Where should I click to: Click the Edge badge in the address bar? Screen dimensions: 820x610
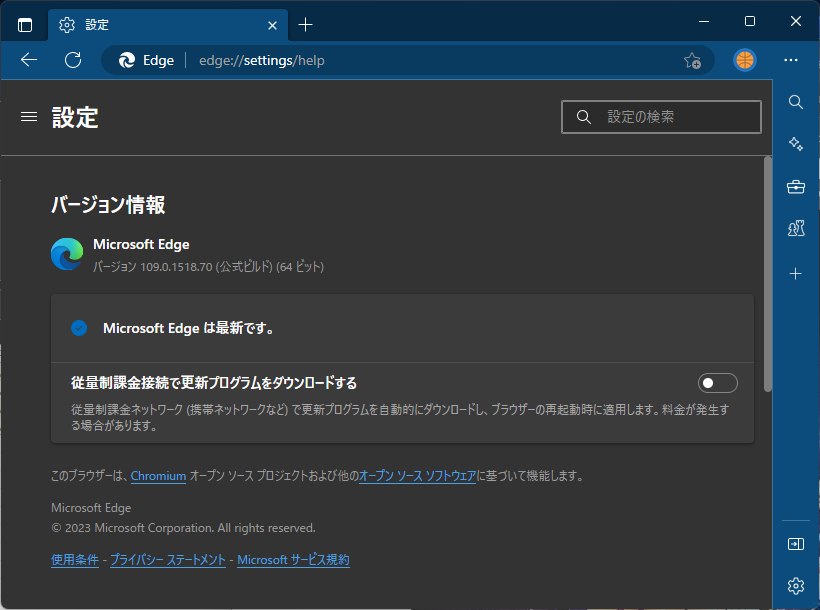coord(146,60)
